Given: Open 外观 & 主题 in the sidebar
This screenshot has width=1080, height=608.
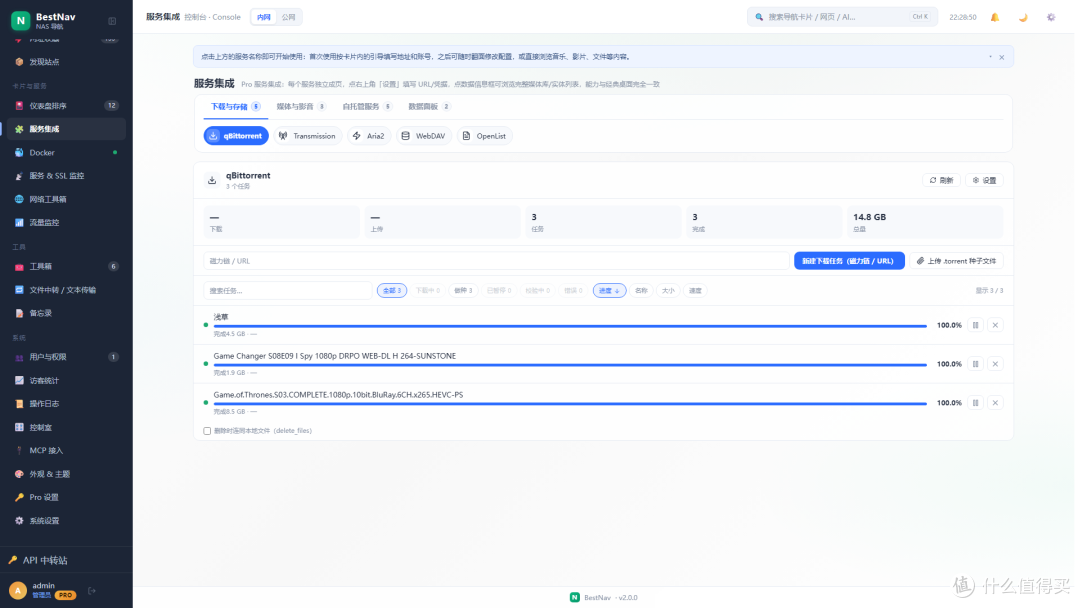Looking at the screenshot, I should tap(66, 474).
